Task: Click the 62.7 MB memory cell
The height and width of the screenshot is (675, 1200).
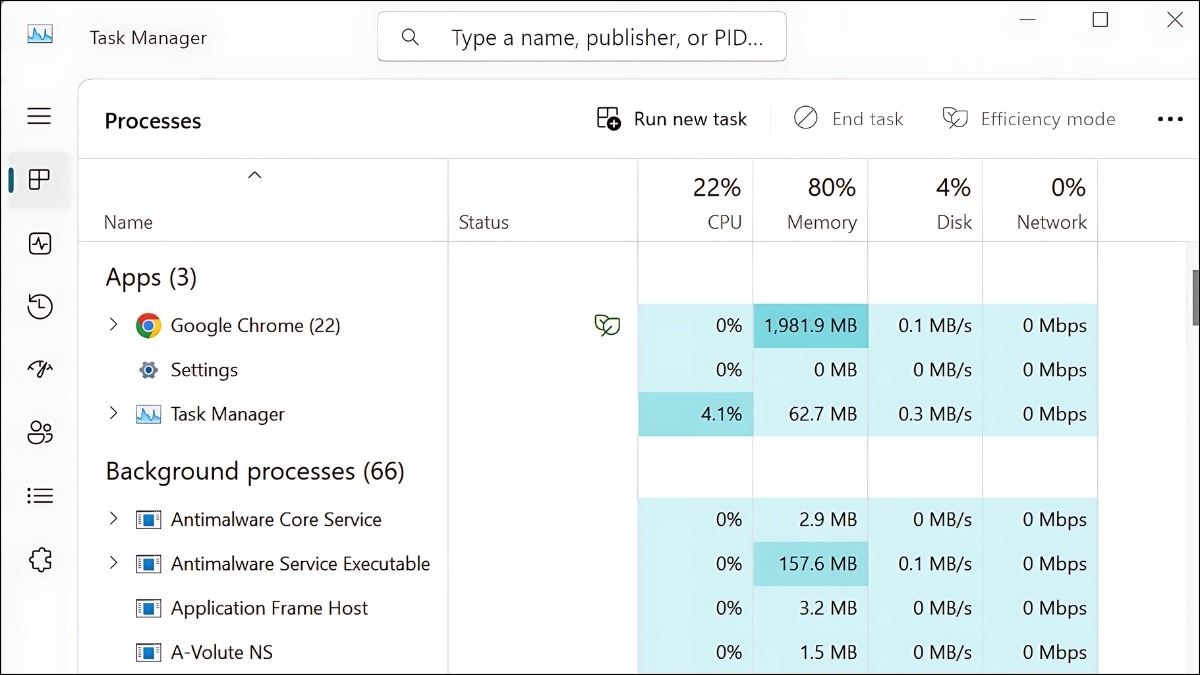Action: (811, 414)
